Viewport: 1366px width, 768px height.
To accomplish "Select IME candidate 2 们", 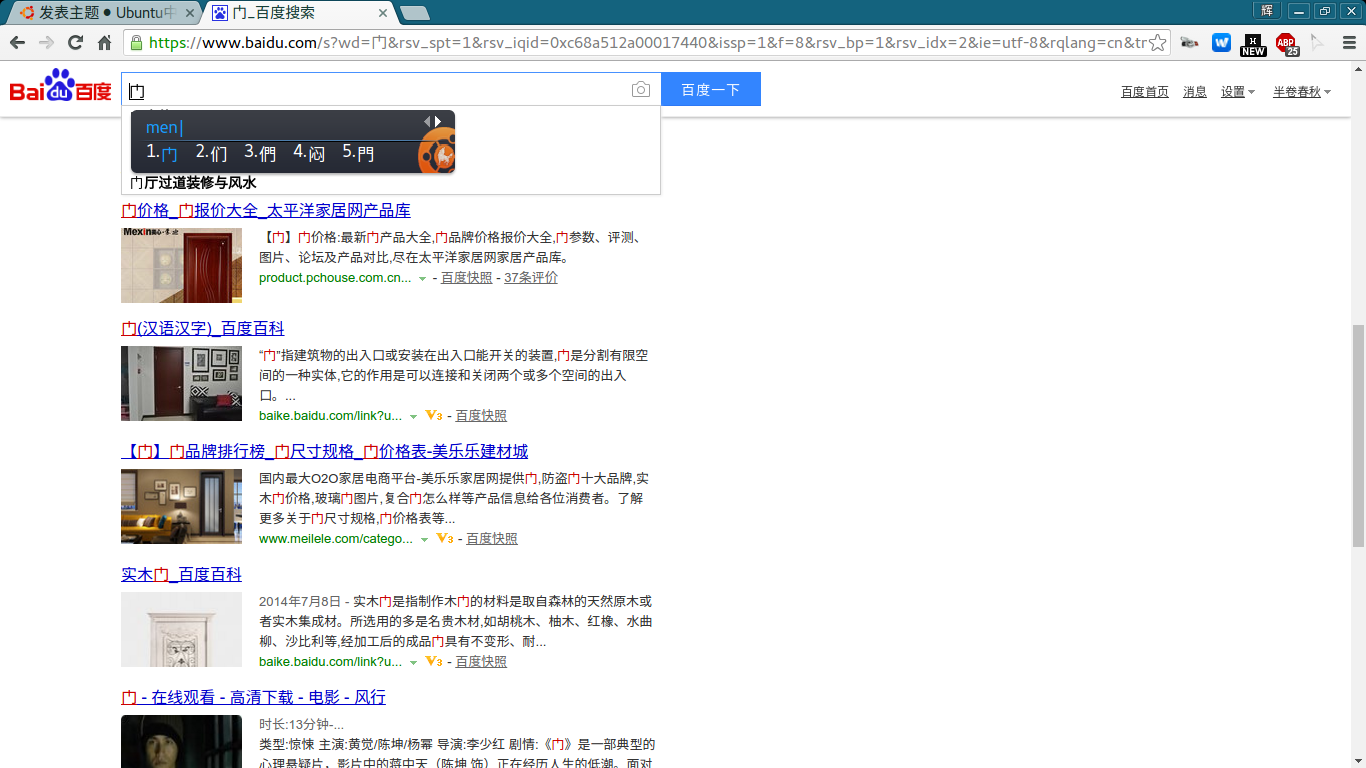I will (x=211, y=153).
